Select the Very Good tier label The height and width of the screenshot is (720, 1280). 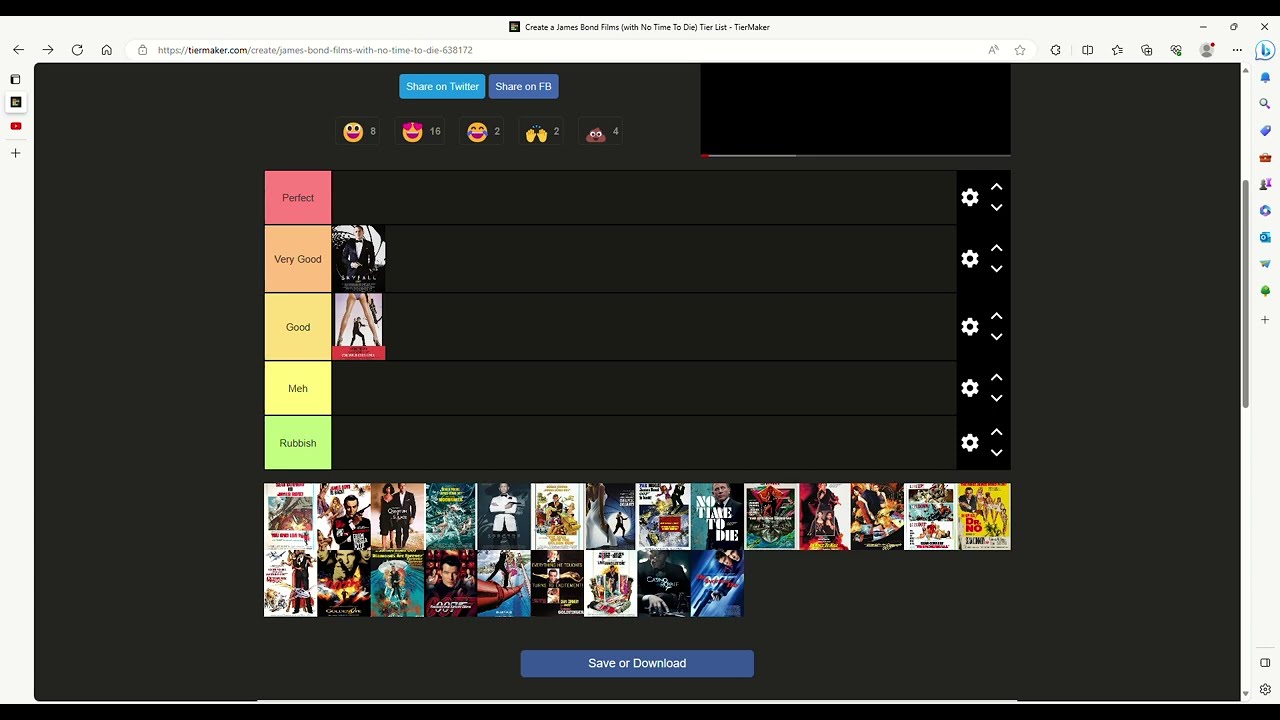point(298,259)
